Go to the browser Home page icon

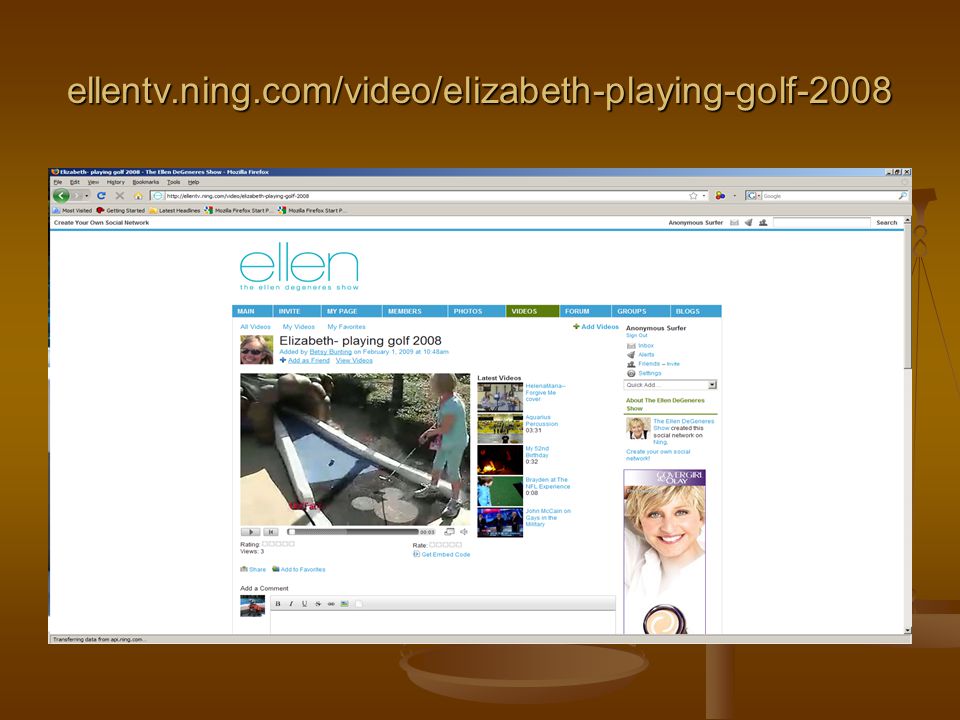click(x=138, y=196)
